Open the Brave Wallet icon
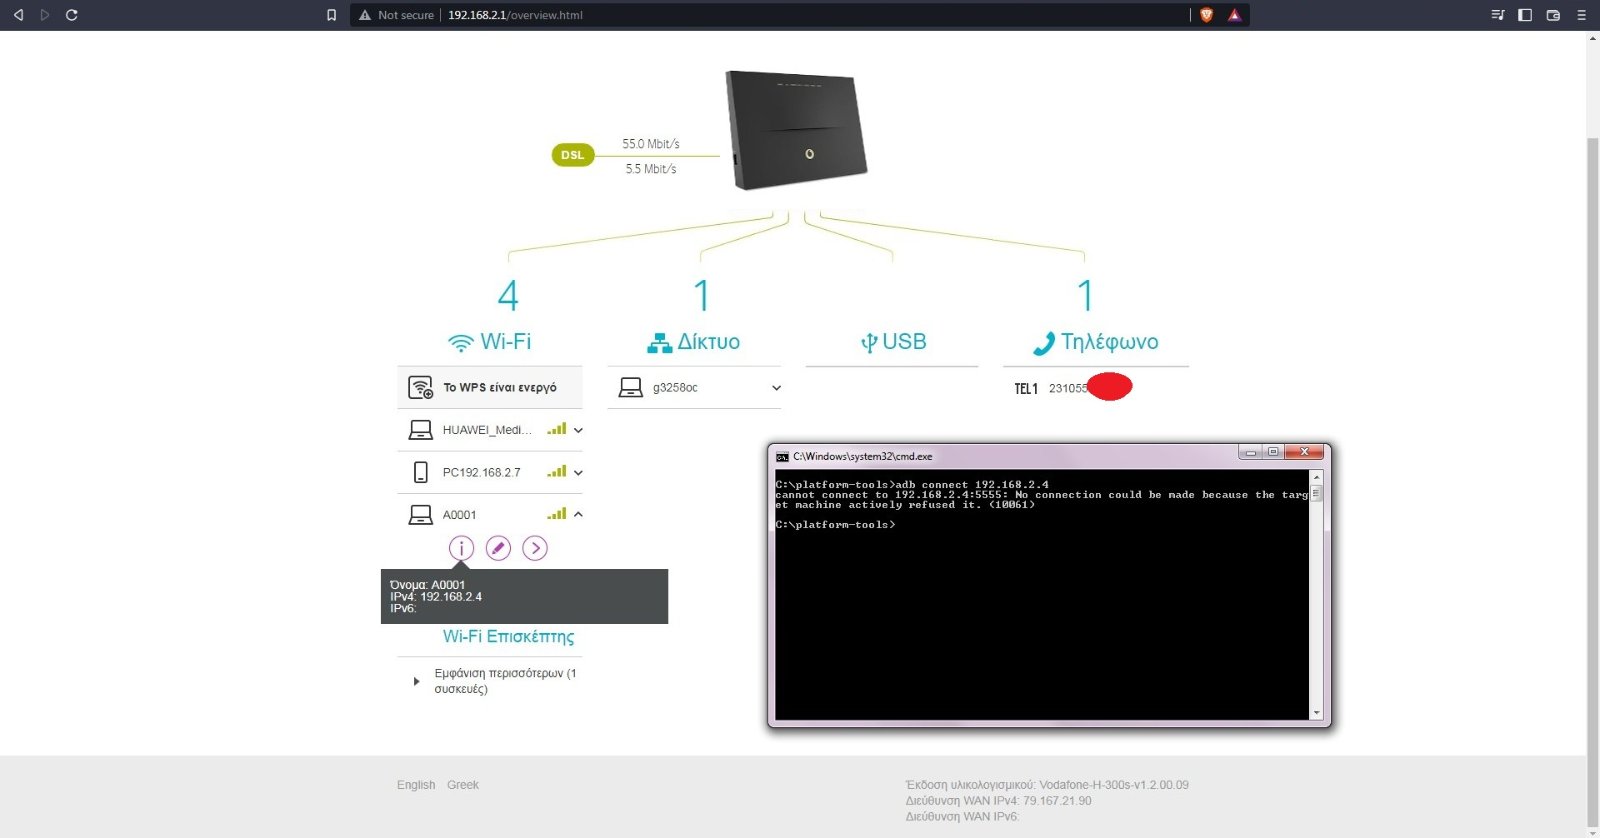1600x838 pixels. pyautogui.click(x=1553, y=15)
